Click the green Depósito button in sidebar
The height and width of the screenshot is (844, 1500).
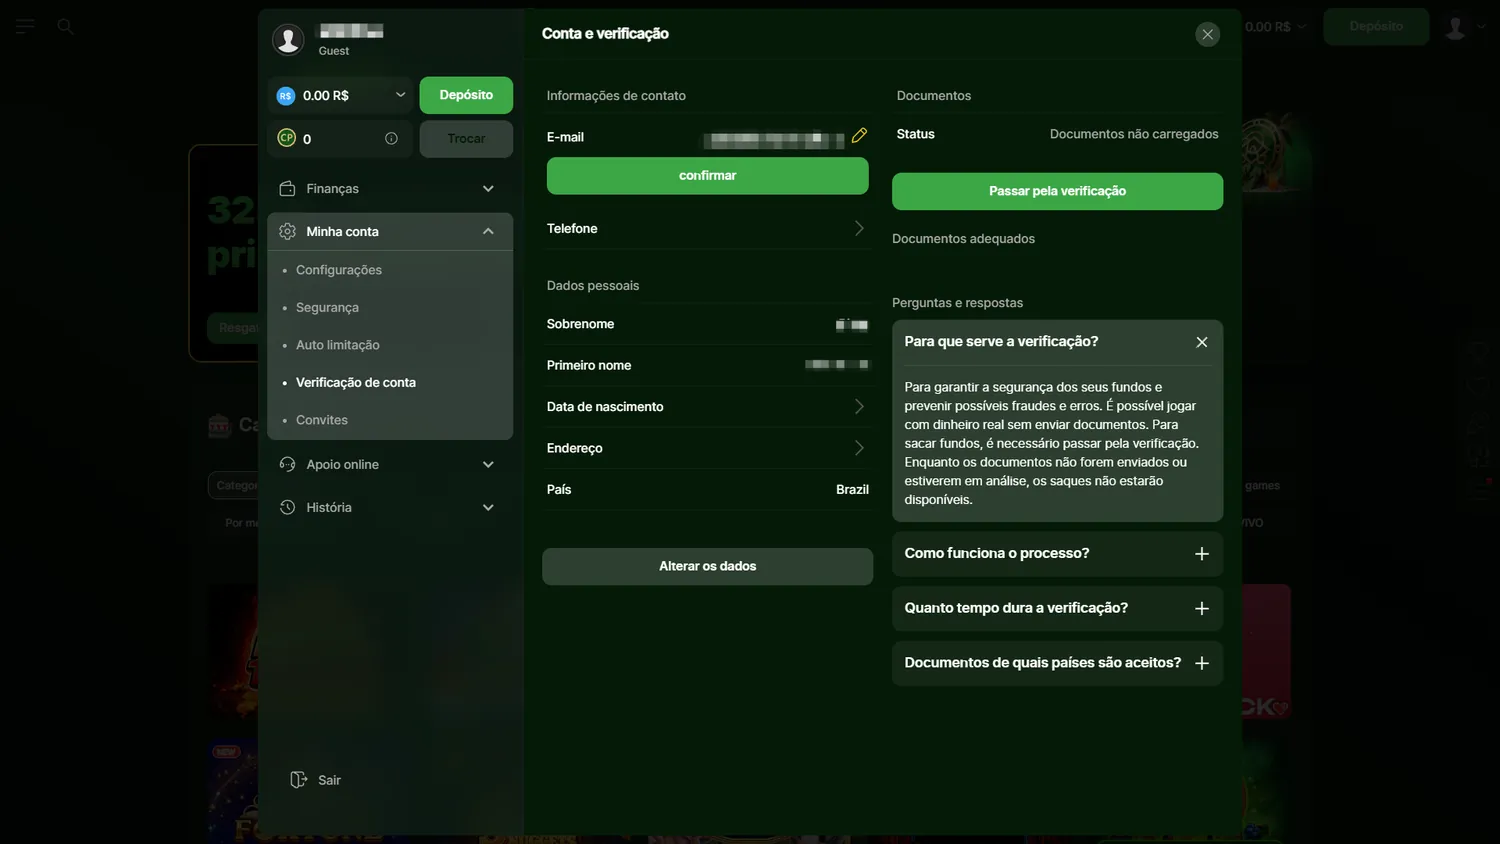click(466, 95)
